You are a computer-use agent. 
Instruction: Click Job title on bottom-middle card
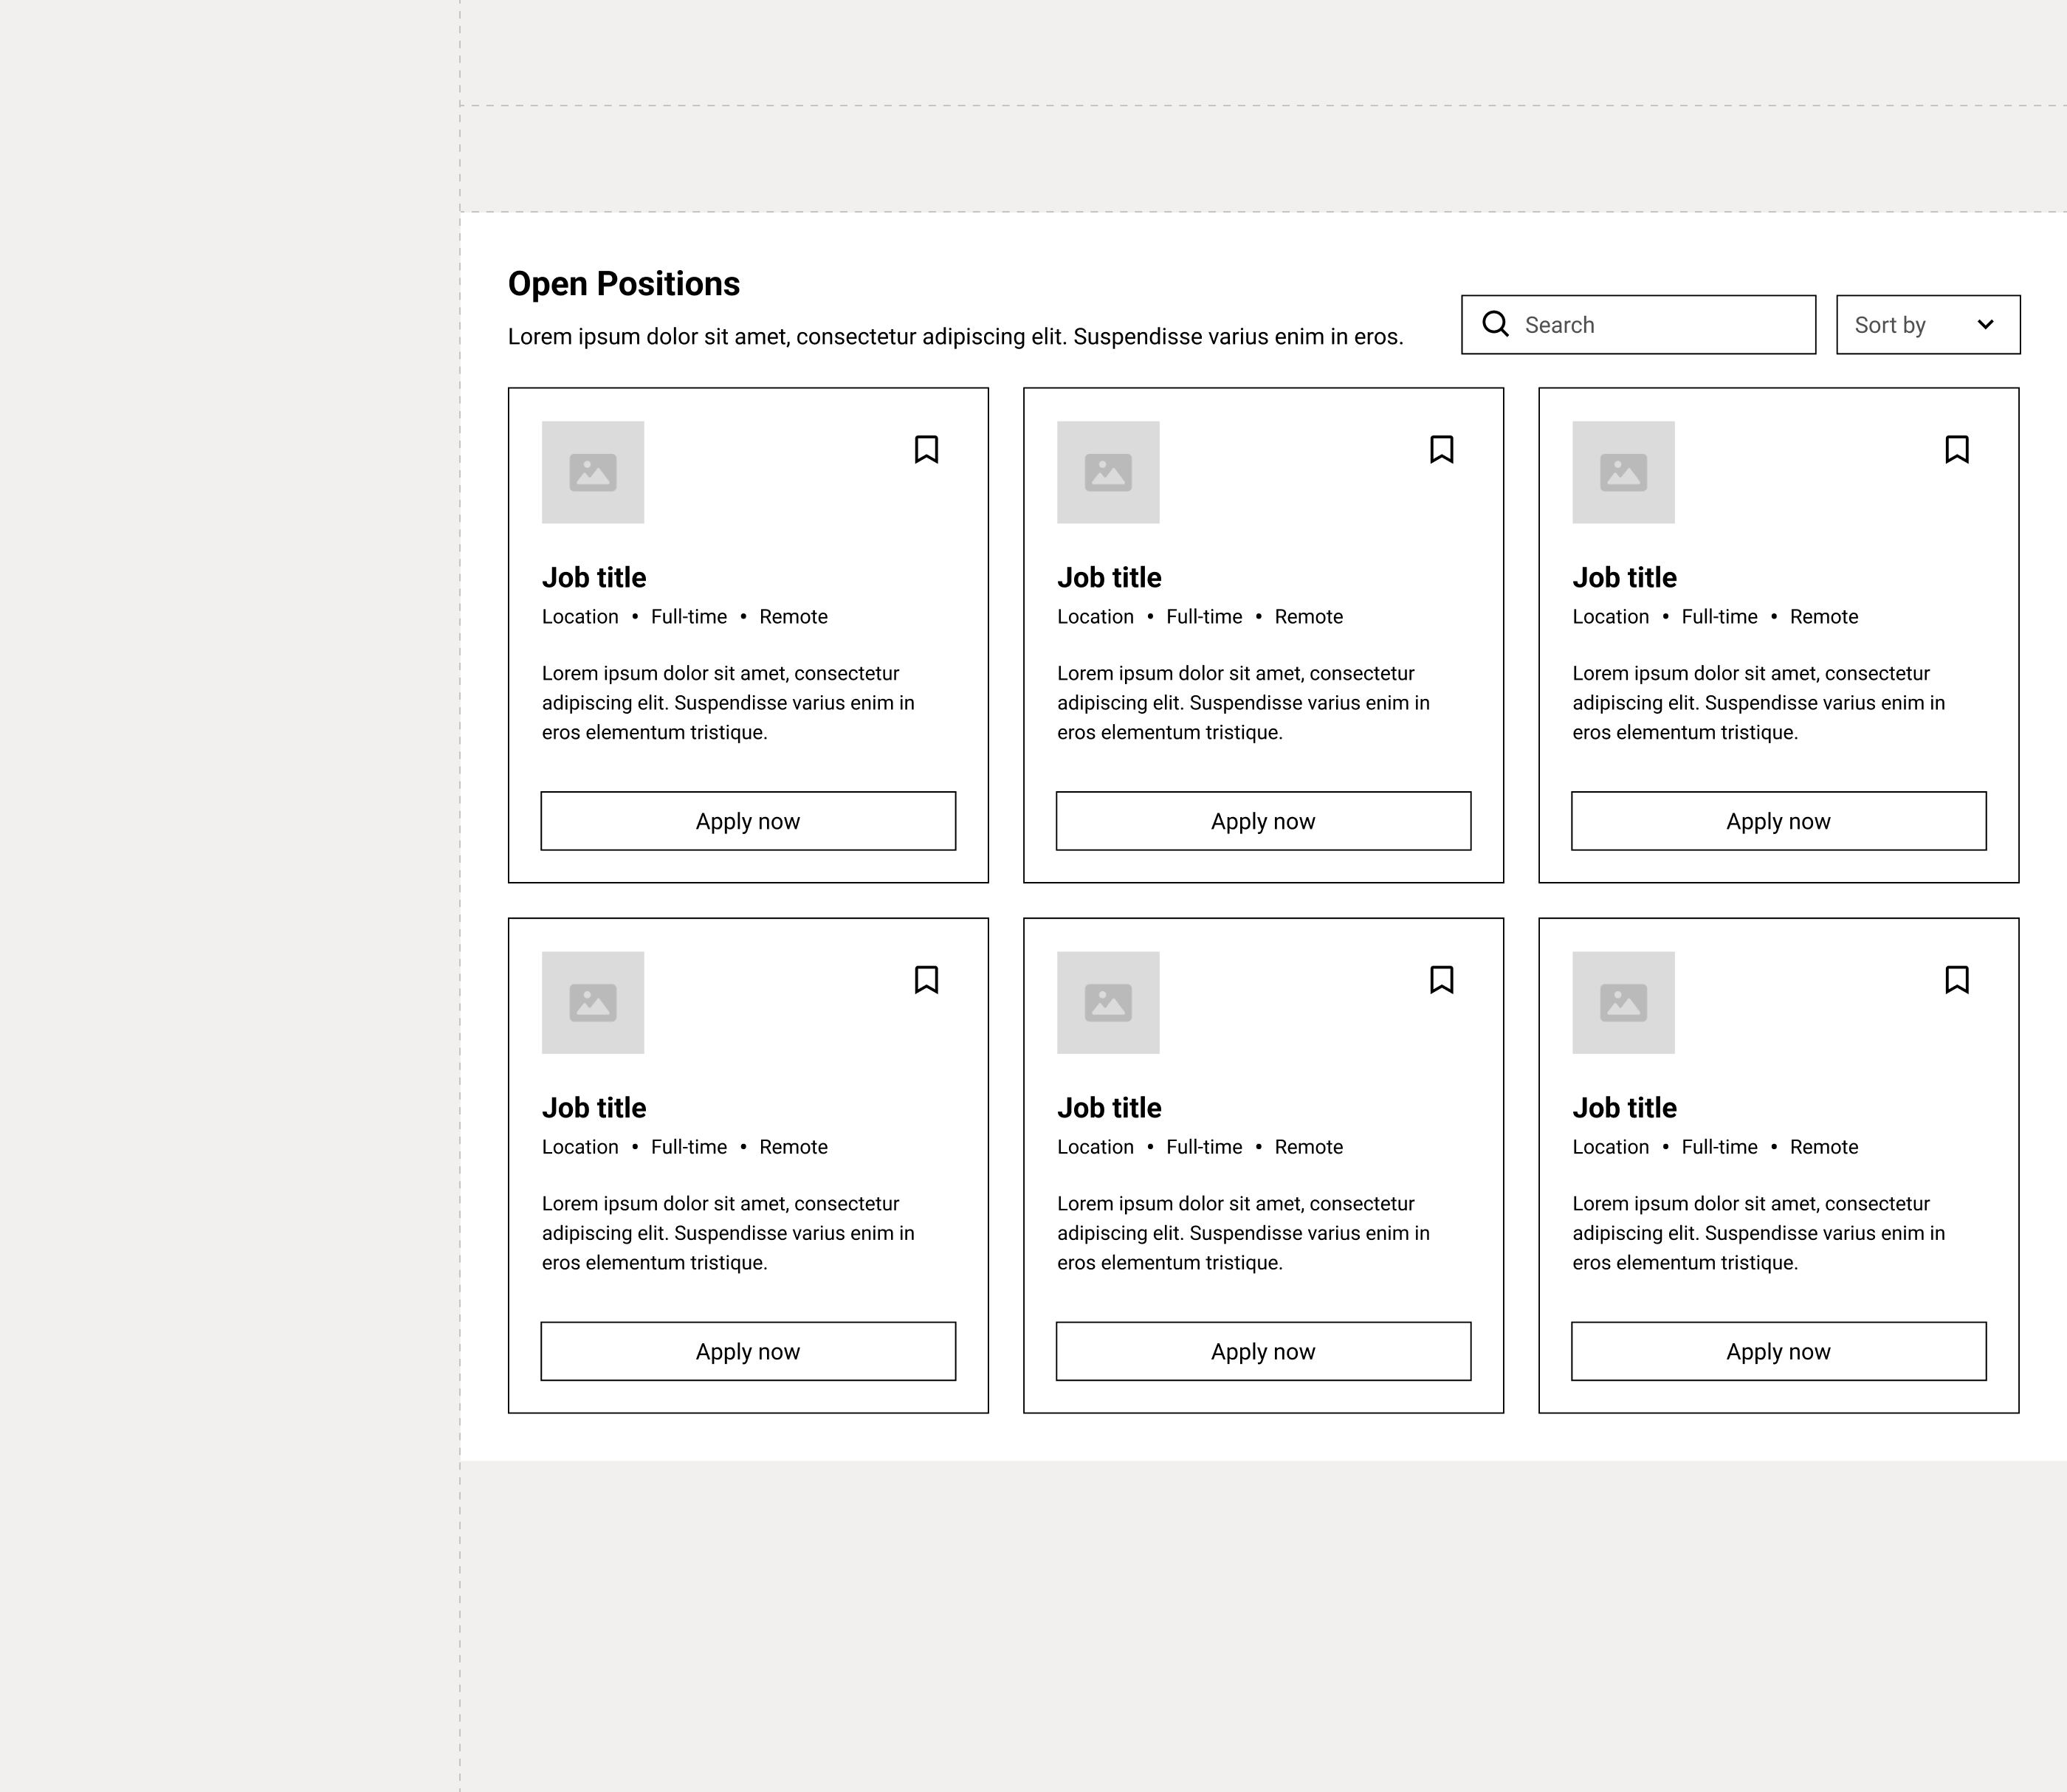pos(1109,1108)
